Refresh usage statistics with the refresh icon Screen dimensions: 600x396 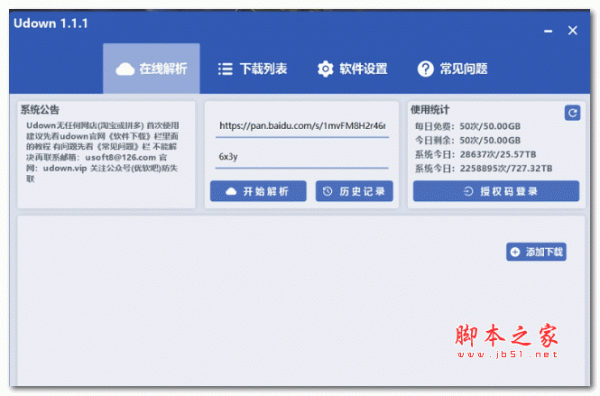pos(572,113)
